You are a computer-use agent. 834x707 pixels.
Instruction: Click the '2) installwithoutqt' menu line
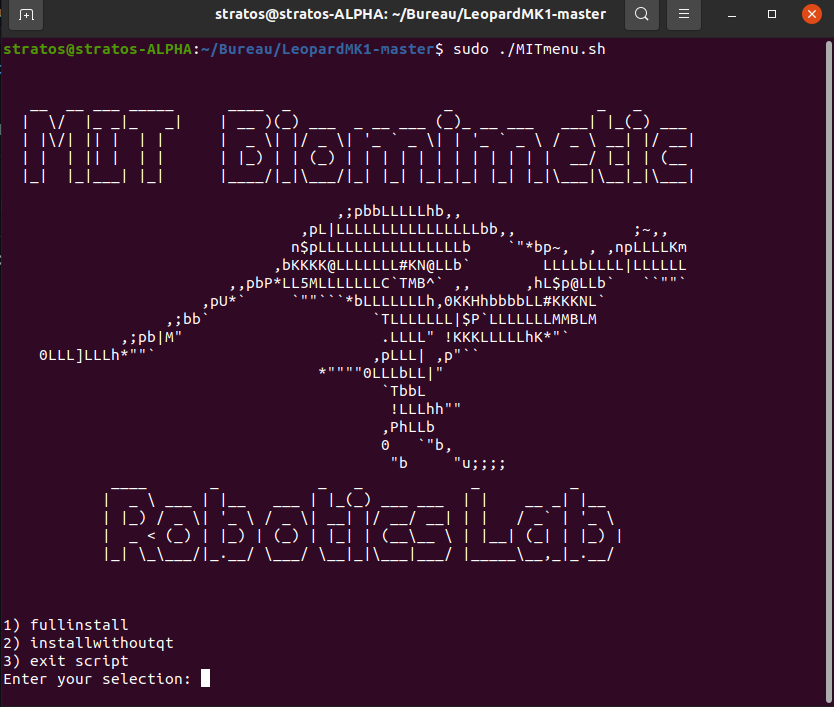click(88, 643)
